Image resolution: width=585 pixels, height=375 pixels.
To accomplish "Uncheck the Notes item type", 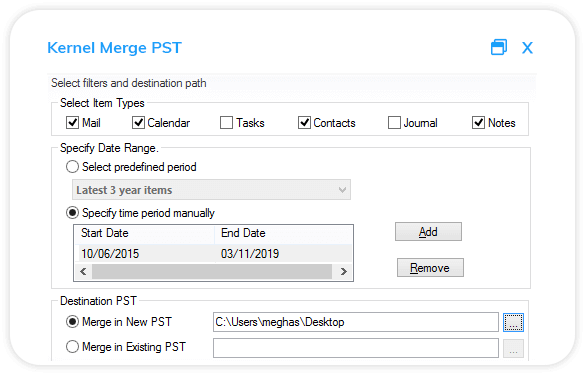I will coord(478,122).
